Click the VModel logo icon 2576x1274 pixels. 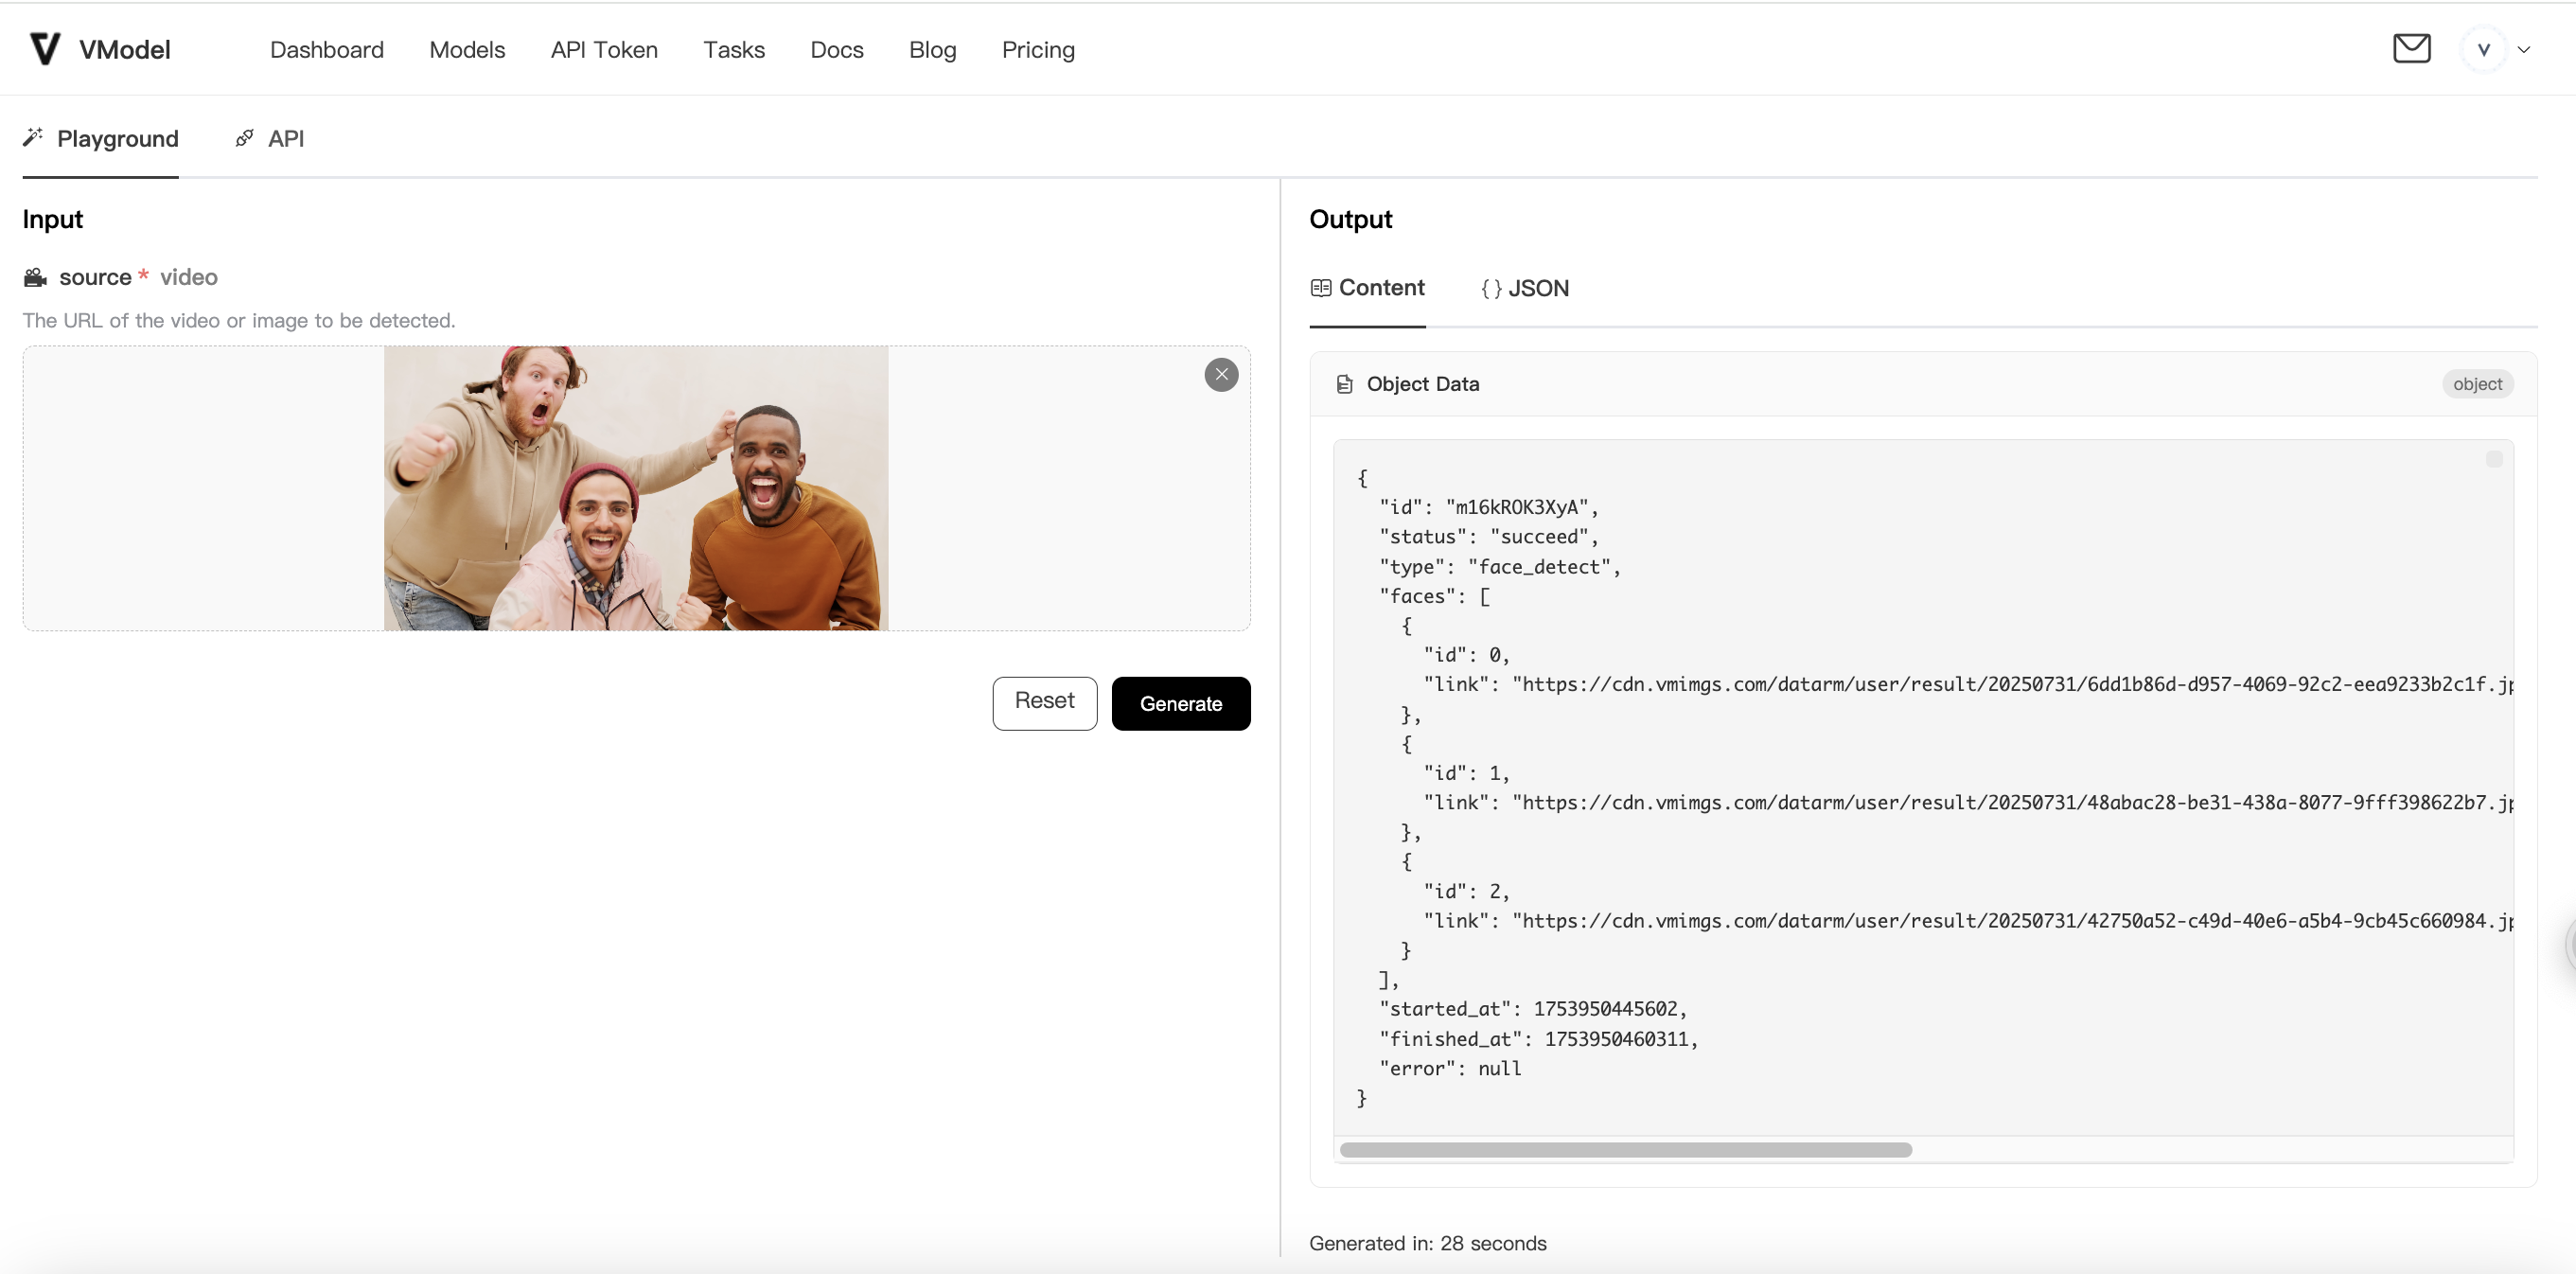pyautogui.click(x=45, y=49)
